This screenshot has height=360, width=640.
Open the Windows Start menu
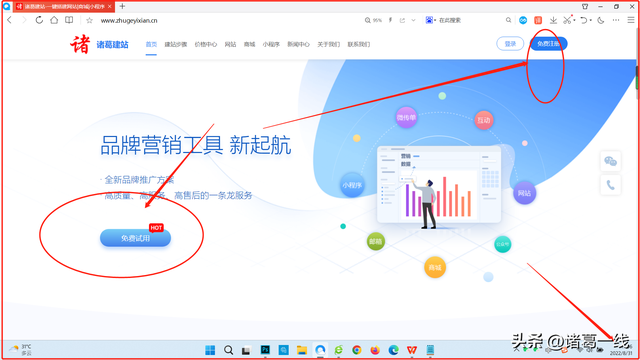[x=210, y=350]
